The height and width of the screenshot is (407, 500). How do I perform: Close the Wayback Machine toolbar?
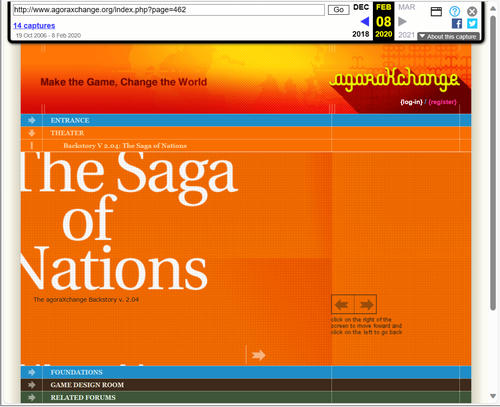[x=472, y=12]
